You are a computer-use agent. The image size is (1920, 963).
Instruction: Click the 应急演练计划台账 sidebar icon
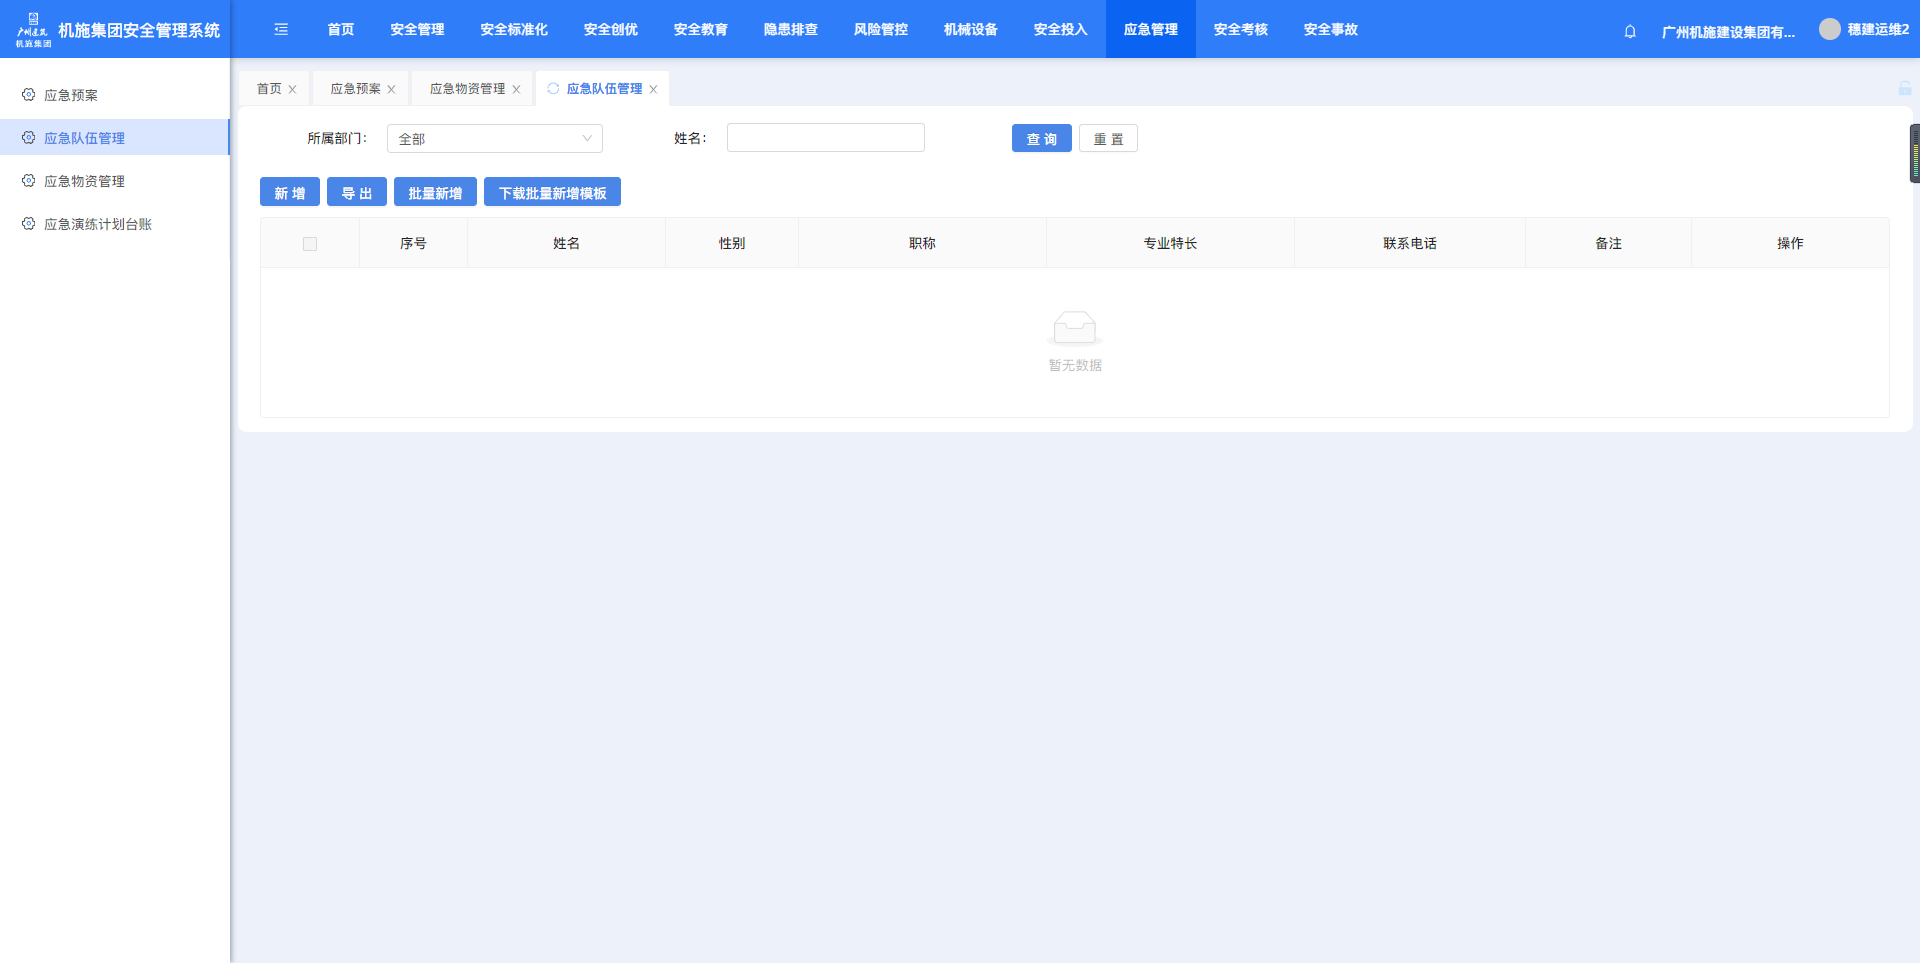click(29, 224)
